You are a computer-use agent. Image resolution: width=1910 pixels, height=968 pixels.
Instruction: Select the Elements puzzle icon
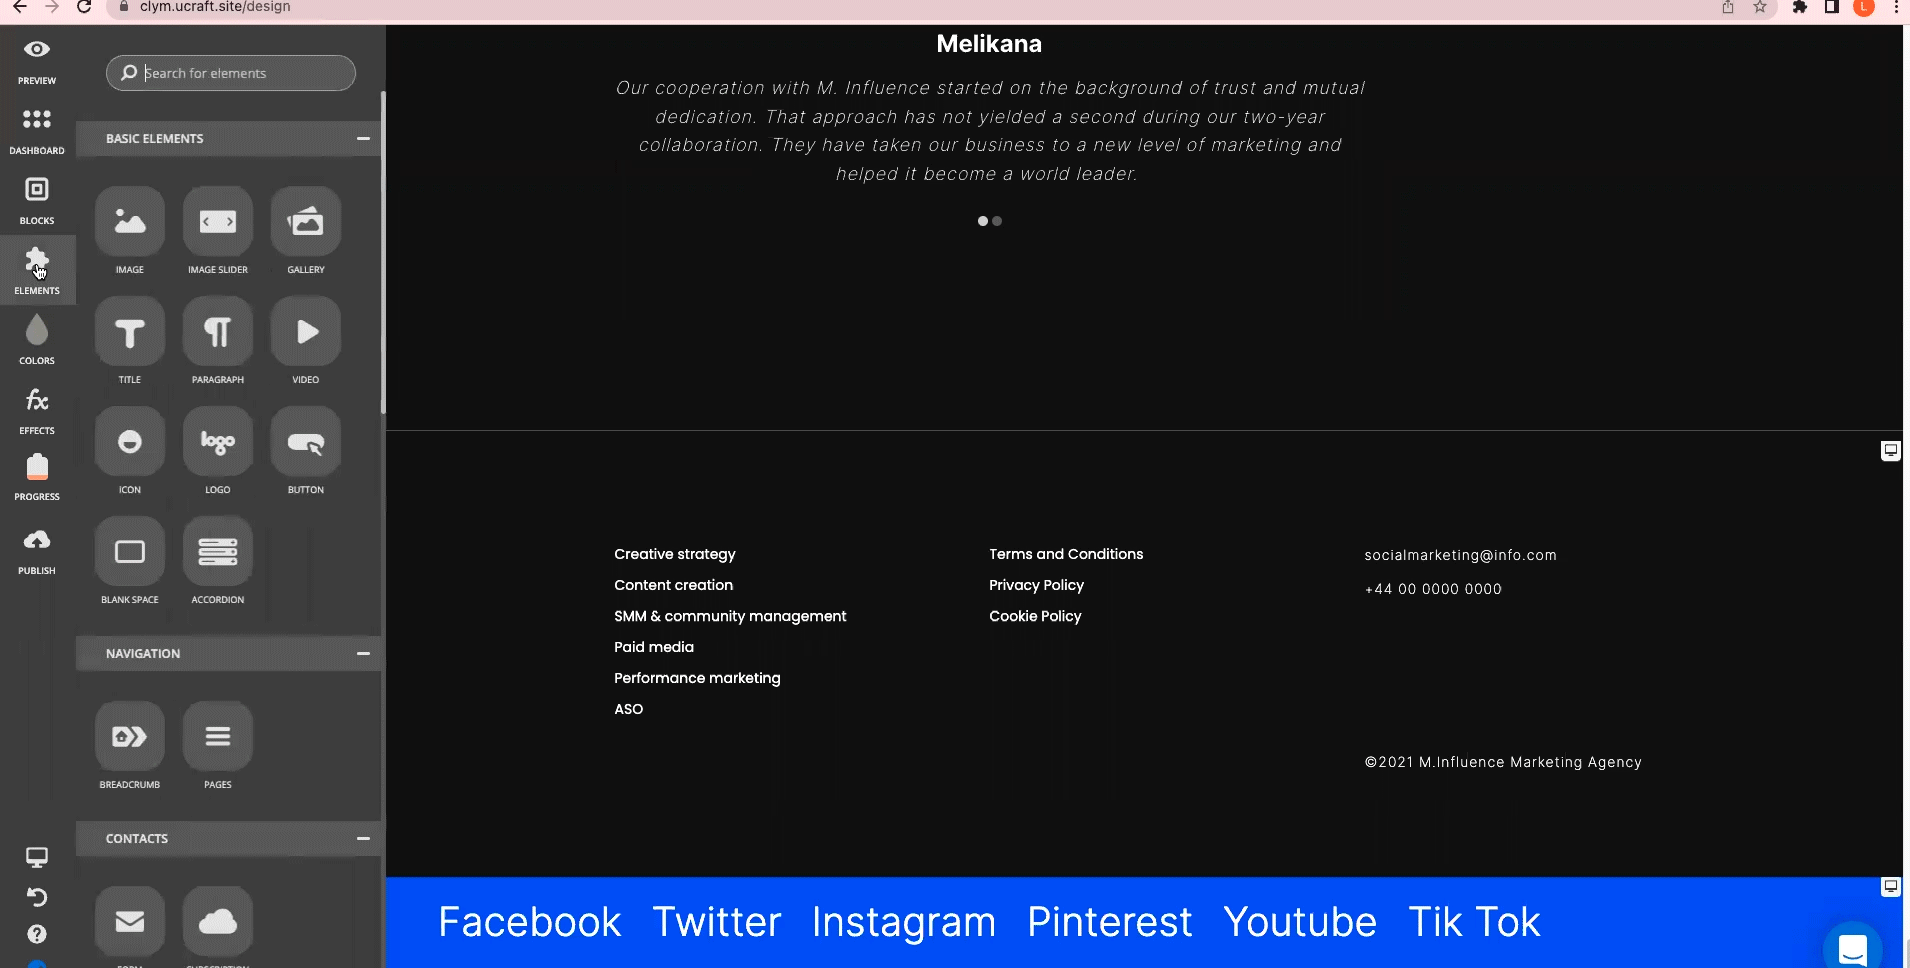coord(37,261)
